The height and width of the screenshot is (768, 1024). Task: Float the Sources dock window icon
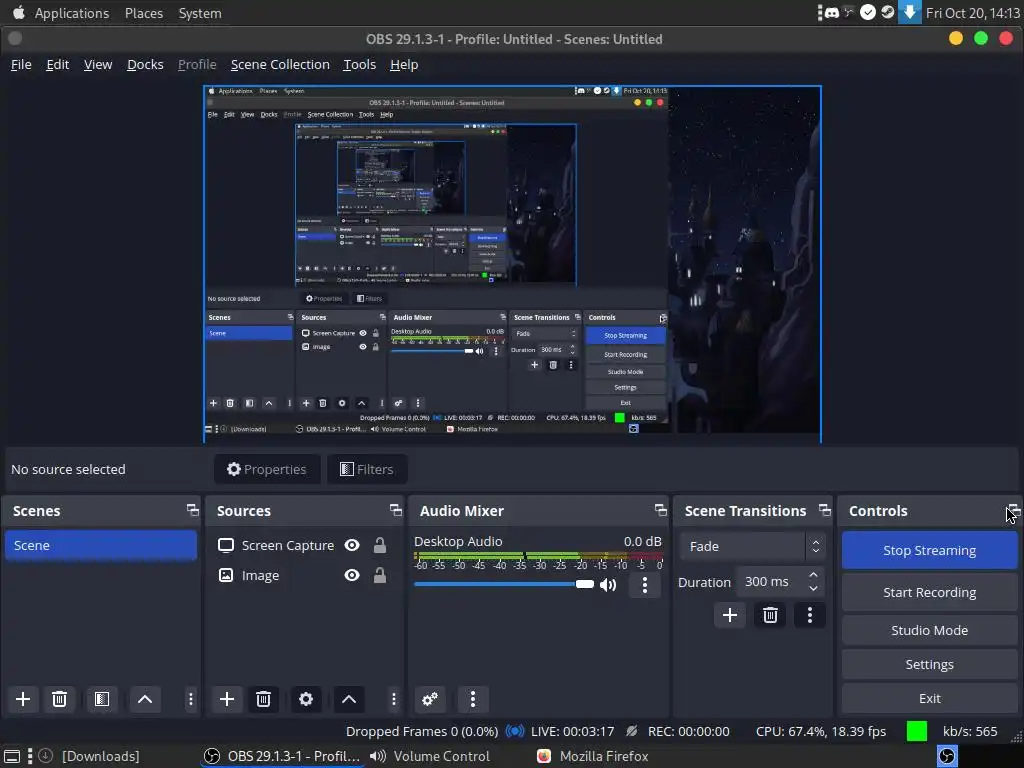pyautogui.click(x=396, y=510)
